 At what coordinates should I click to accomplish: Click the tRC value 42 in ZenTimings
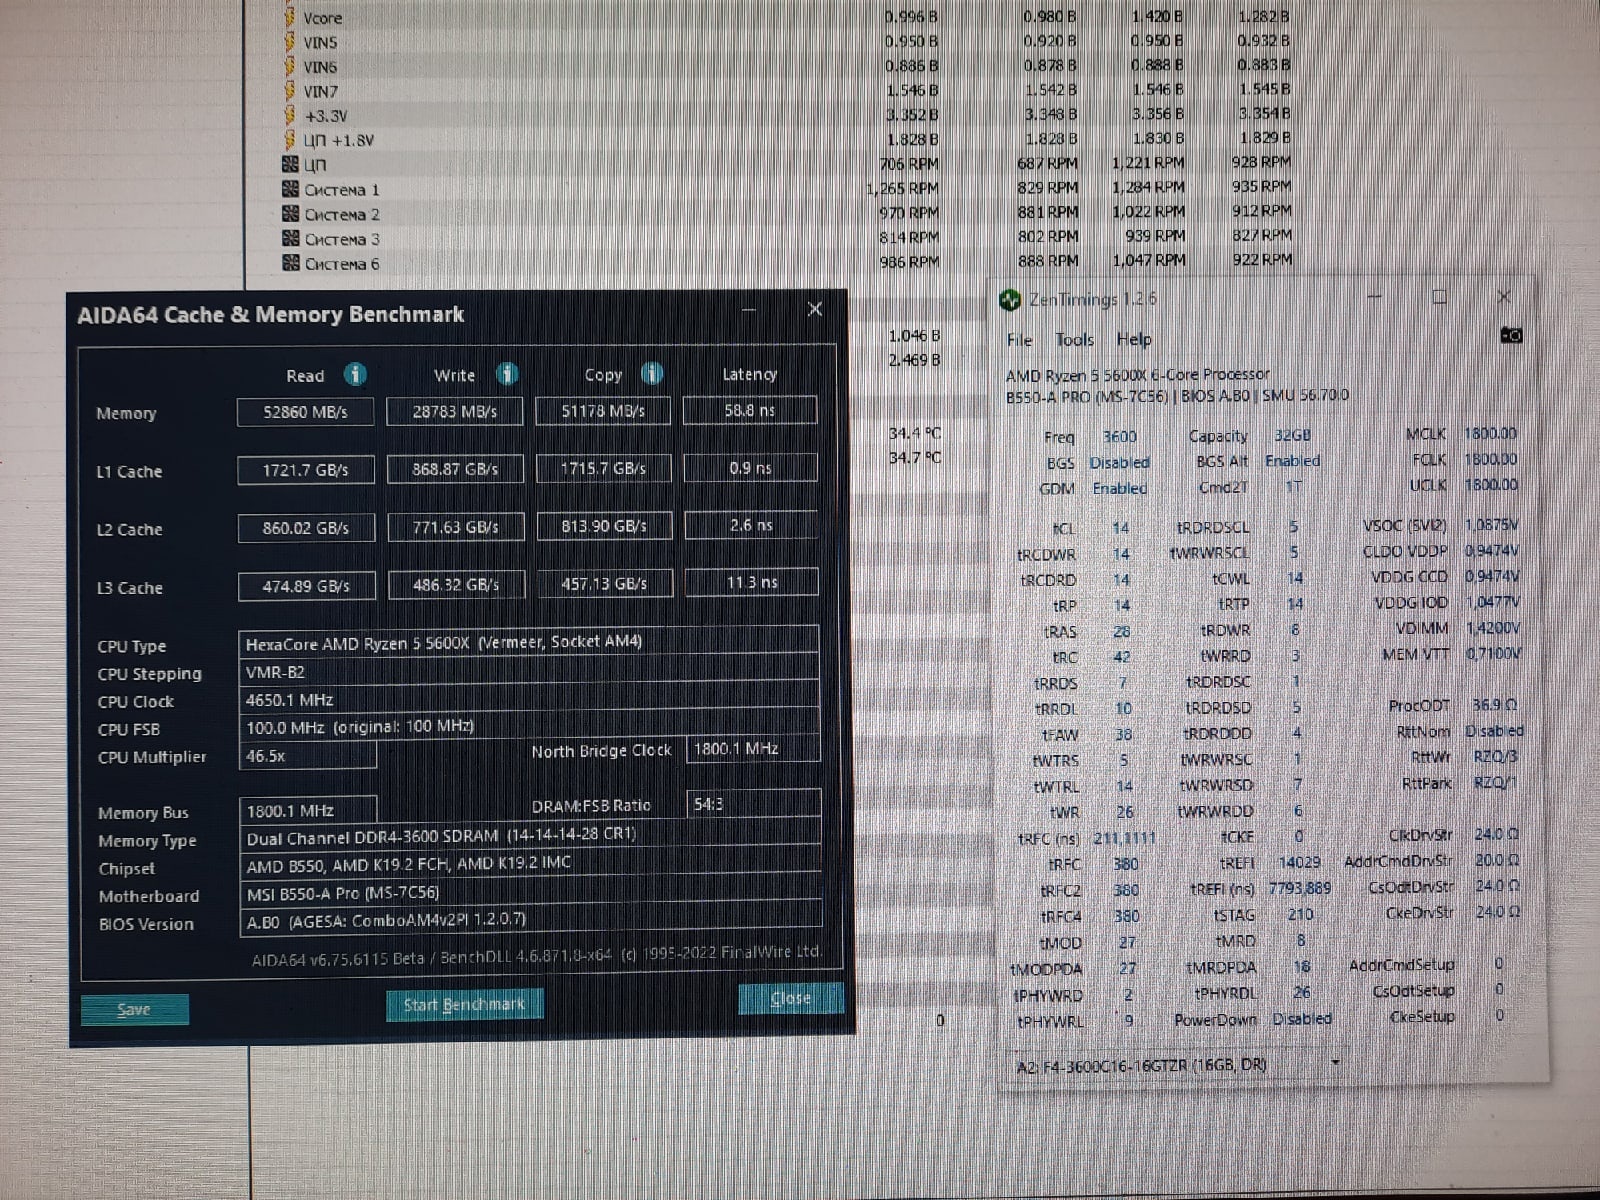1122,658
